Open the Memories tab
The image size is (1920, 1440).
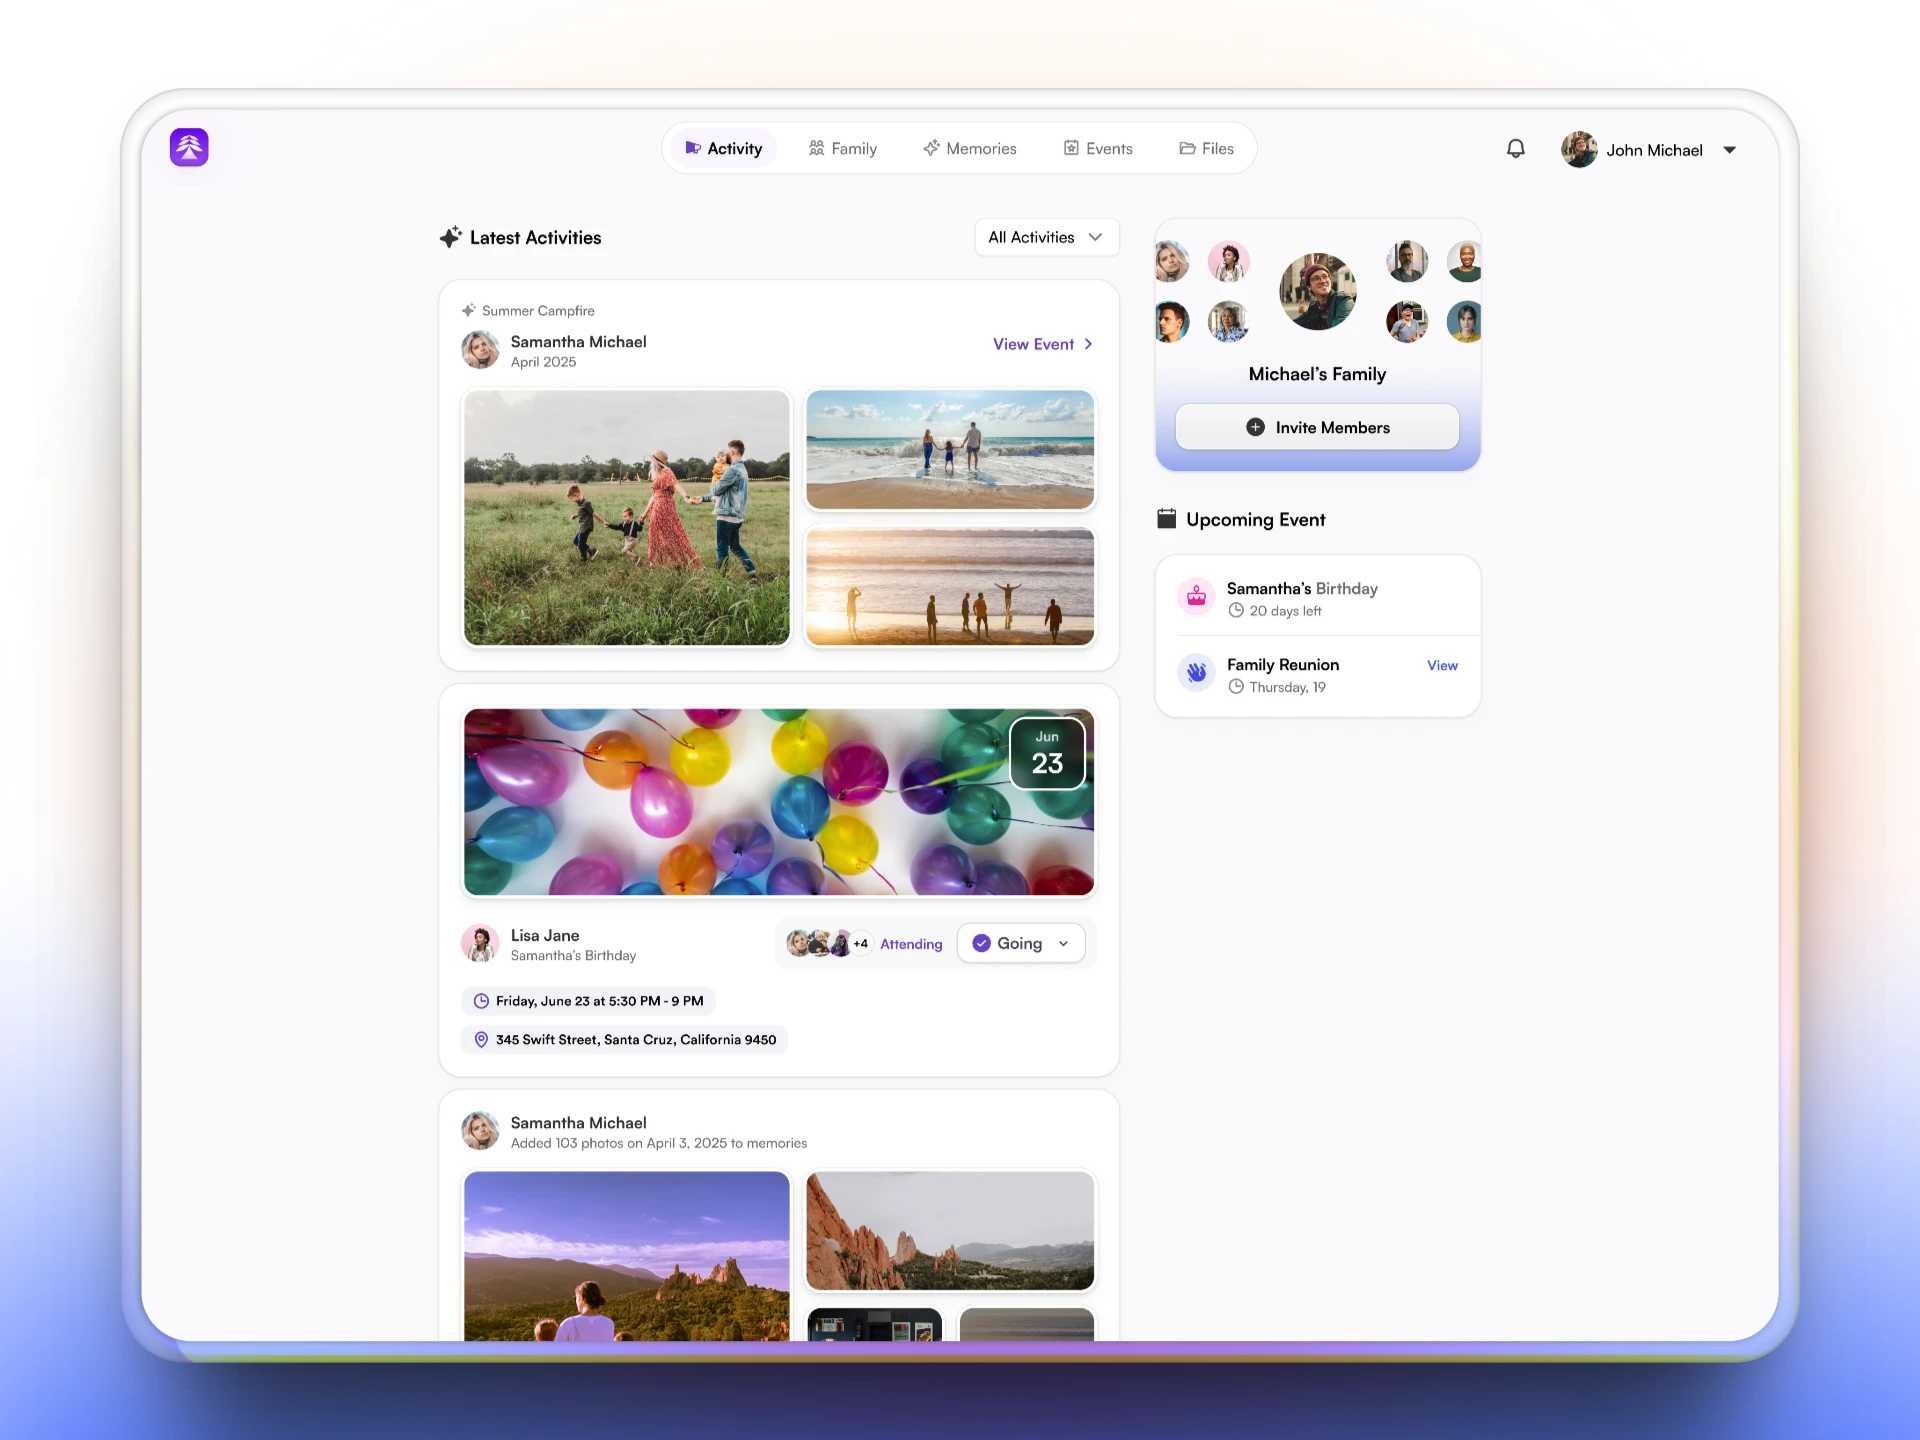(x=969, y=148)
